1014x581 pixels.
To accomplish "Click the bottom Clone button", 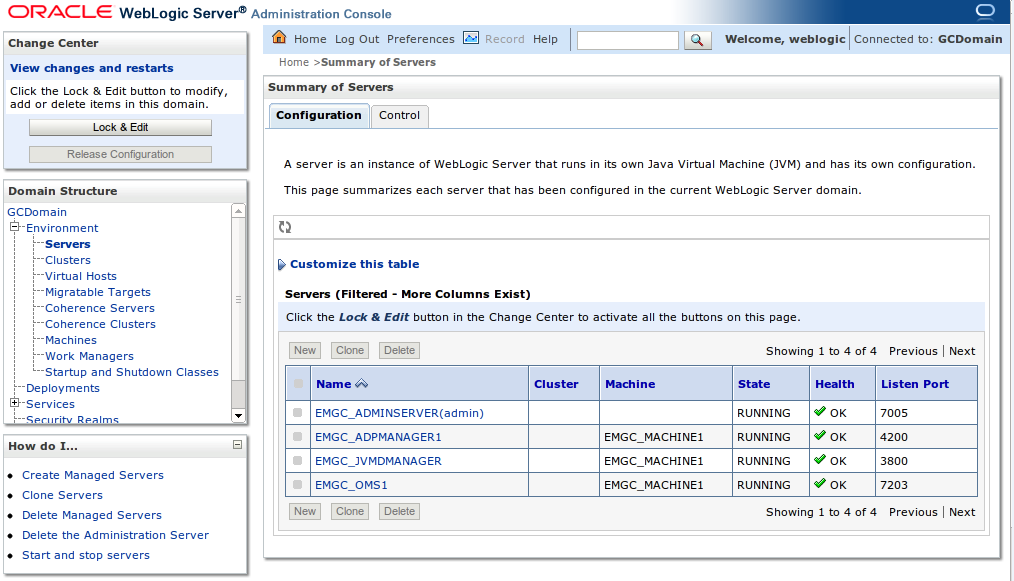I will [350, 511].
